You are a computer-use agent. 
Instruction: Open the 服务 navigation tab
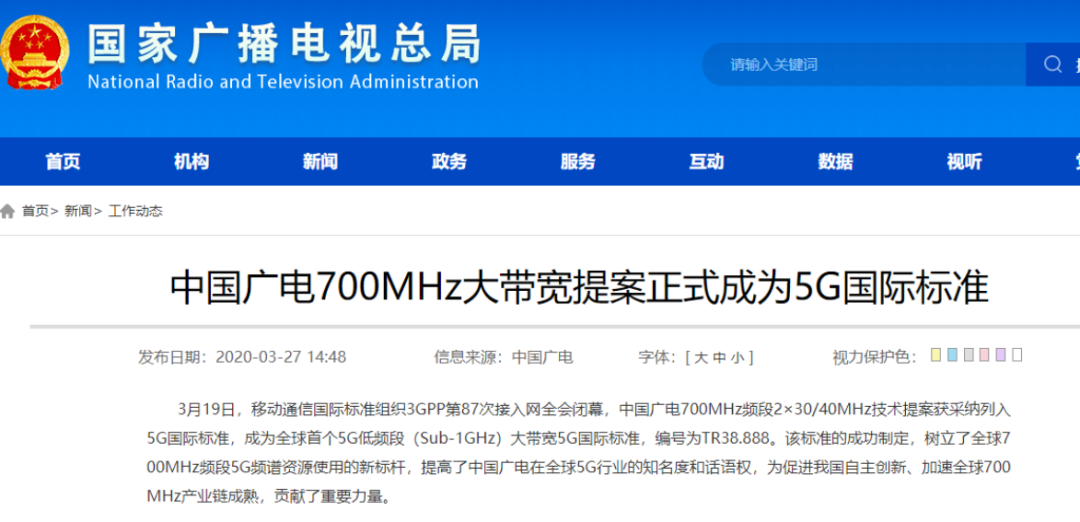tap(578, 162)
